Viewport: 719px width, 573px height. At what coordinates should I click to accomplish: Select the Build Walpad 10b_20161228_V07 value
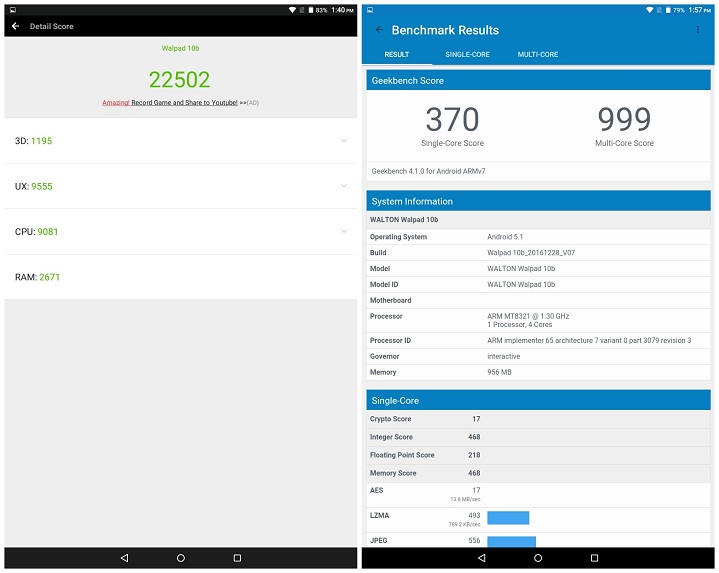tap(531, 253)
